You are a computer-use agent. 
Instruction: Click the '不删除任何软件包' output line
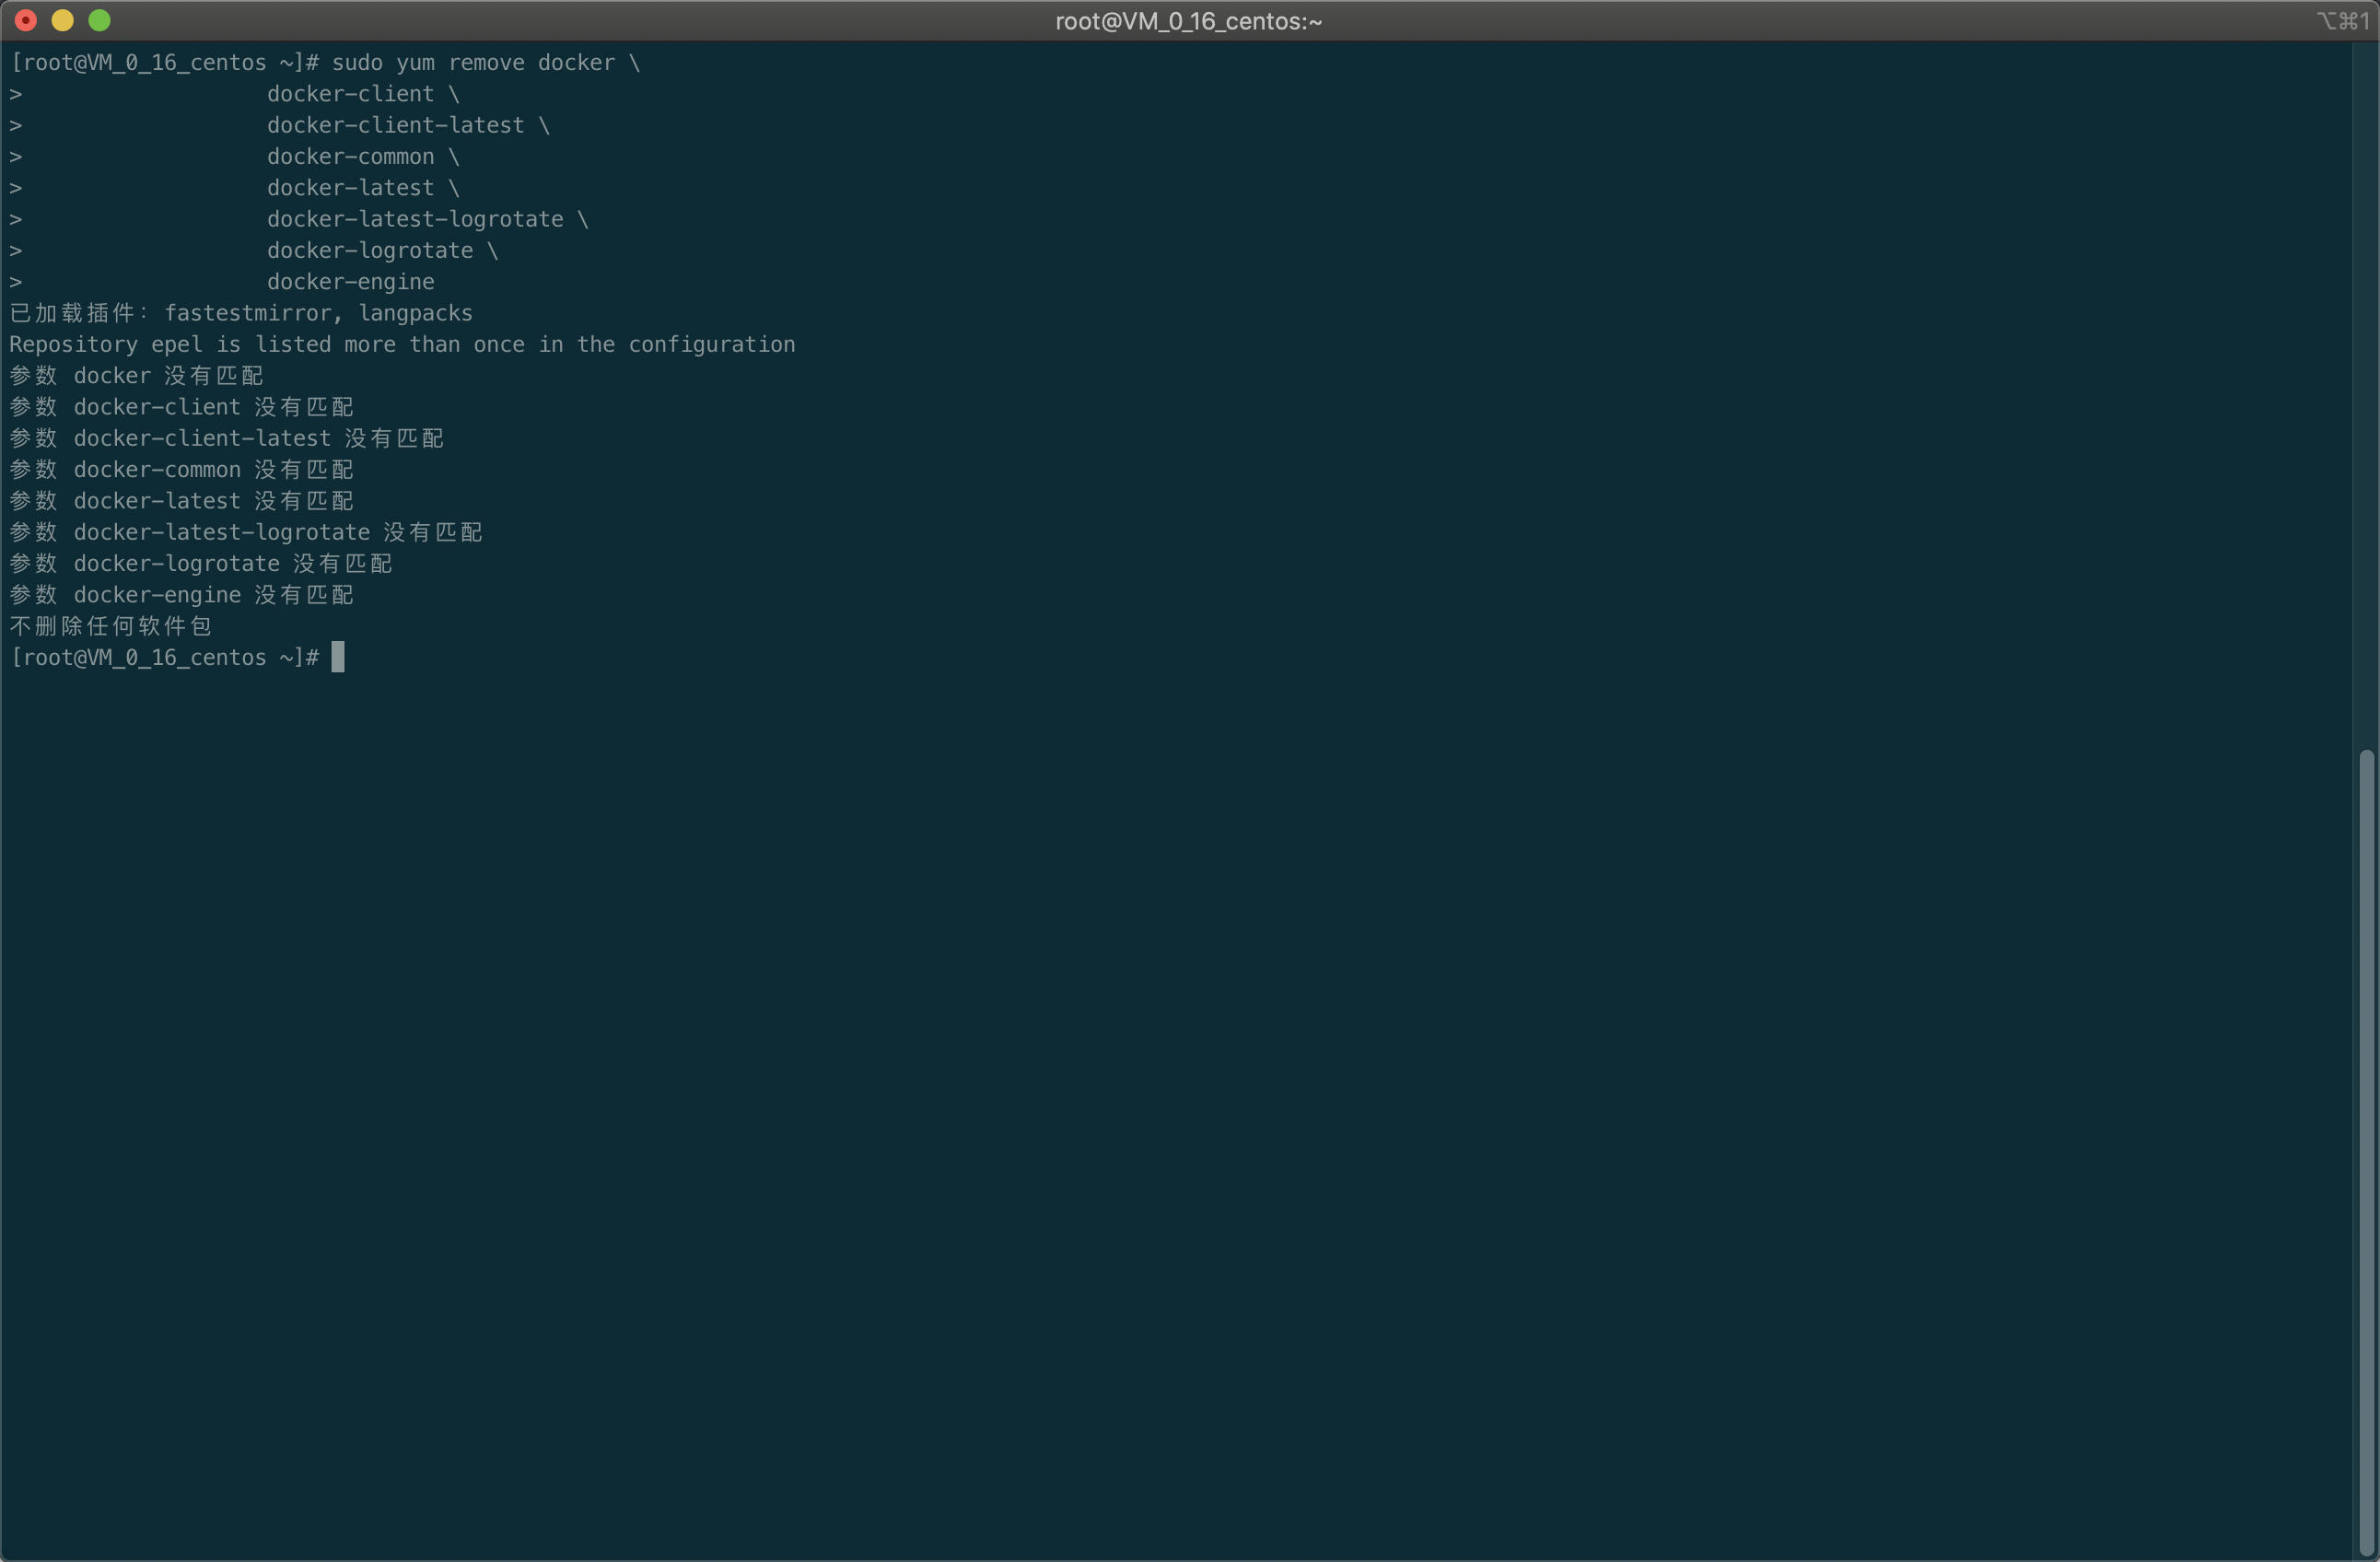pyautogui.click(x=110, y=626)
